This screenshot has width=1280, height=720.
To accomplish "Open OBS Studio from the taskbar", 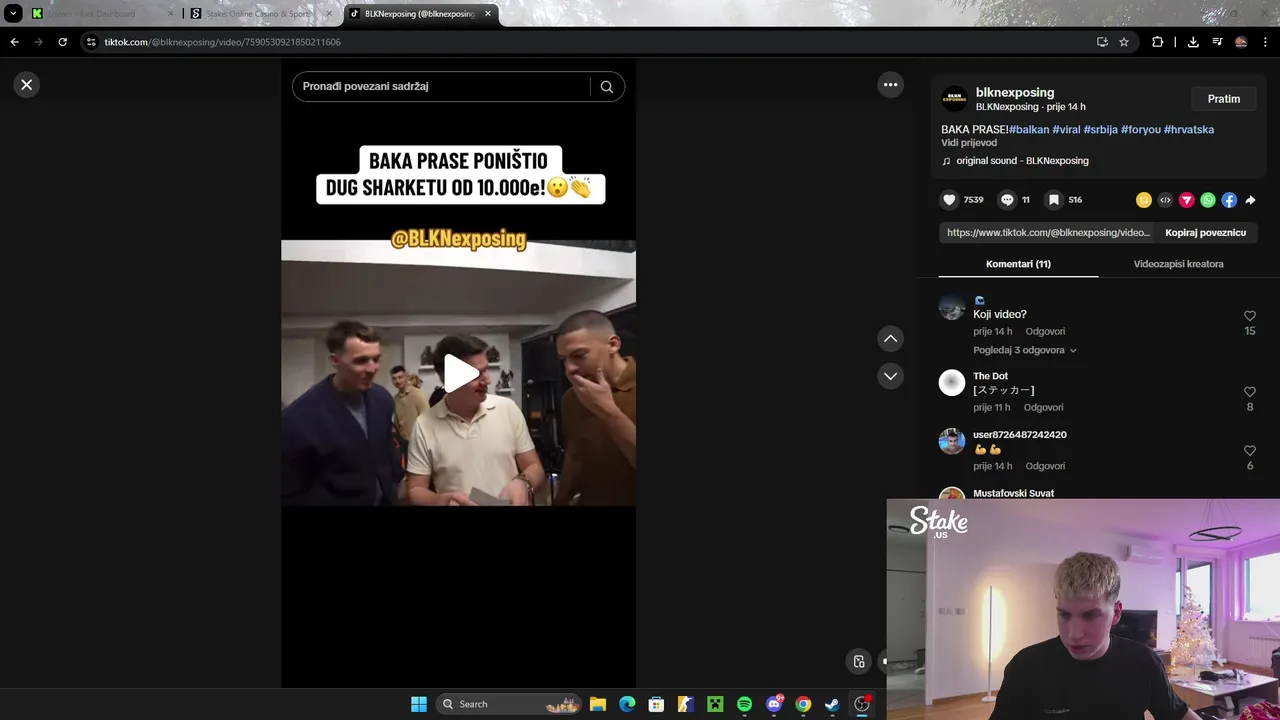I will pos(862,704).
